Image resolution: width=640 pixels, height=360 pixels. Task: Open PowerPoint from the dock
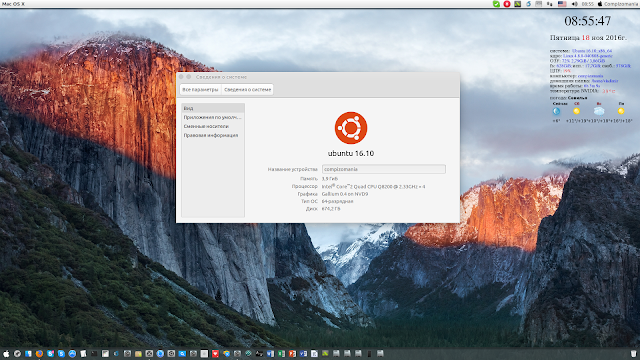pyautogui.click(x=292, y=353)
